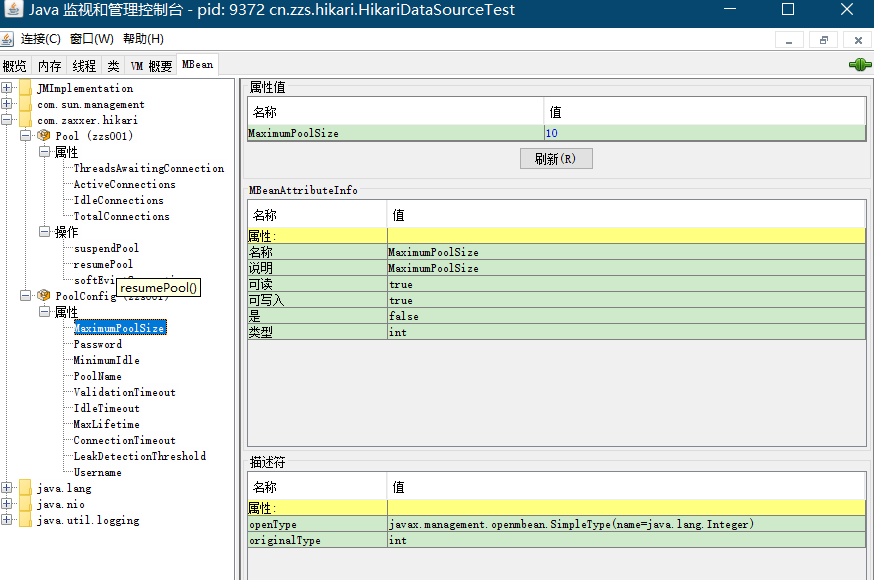Click the 类型 int row
Image resolution: width=874 pixels, height=580 pixels.
[556, 333]
